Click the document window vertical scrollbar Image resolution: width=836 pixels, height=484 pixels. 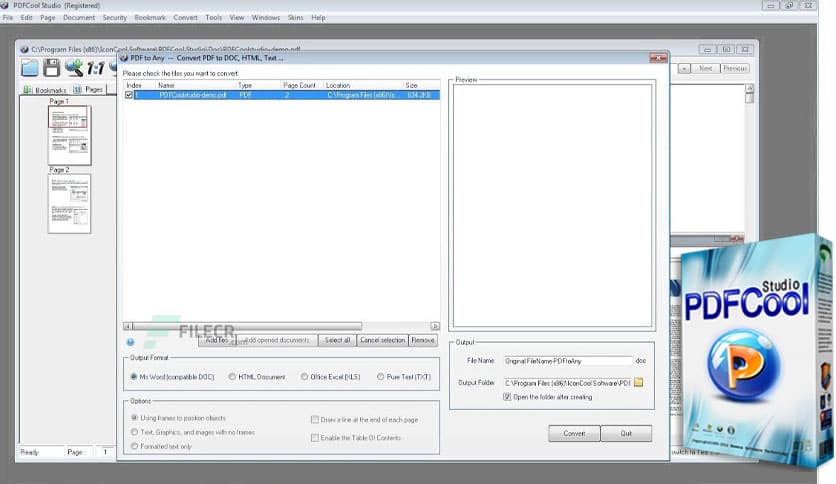click(749, 157)
